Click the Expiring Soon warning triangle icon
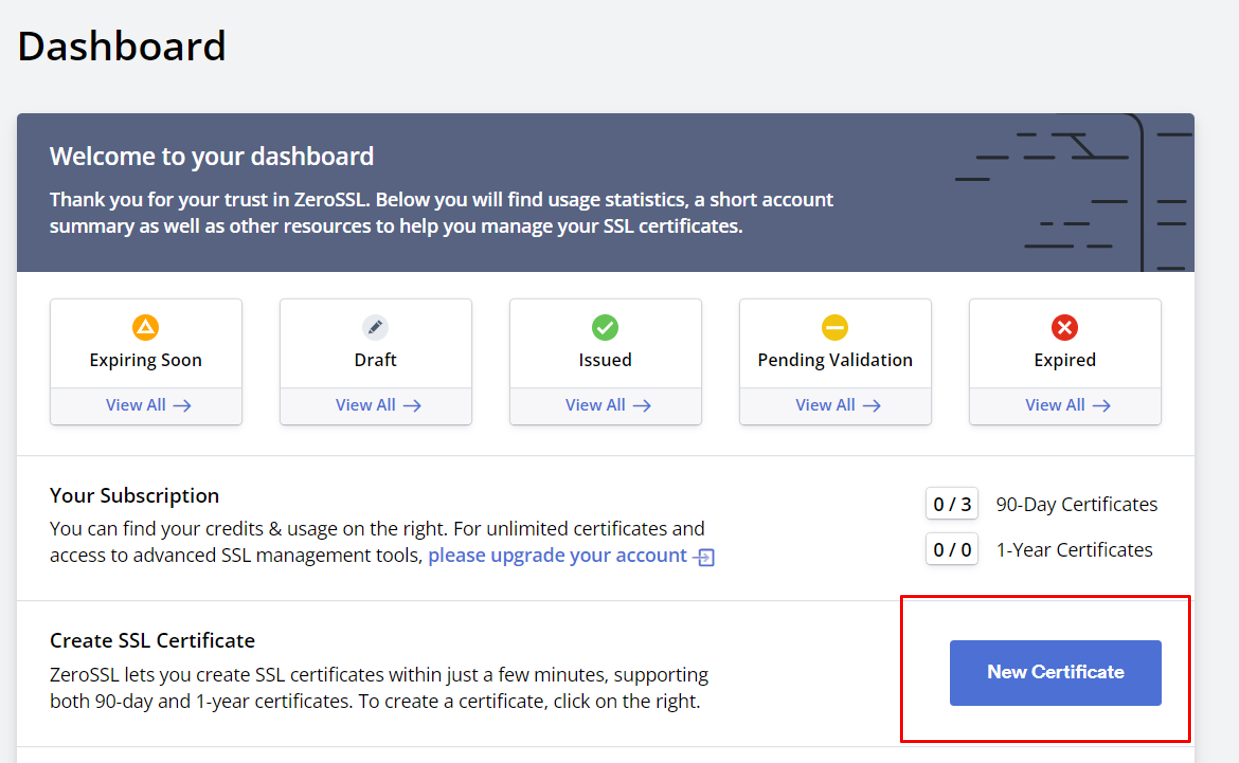 click(146, 327)
